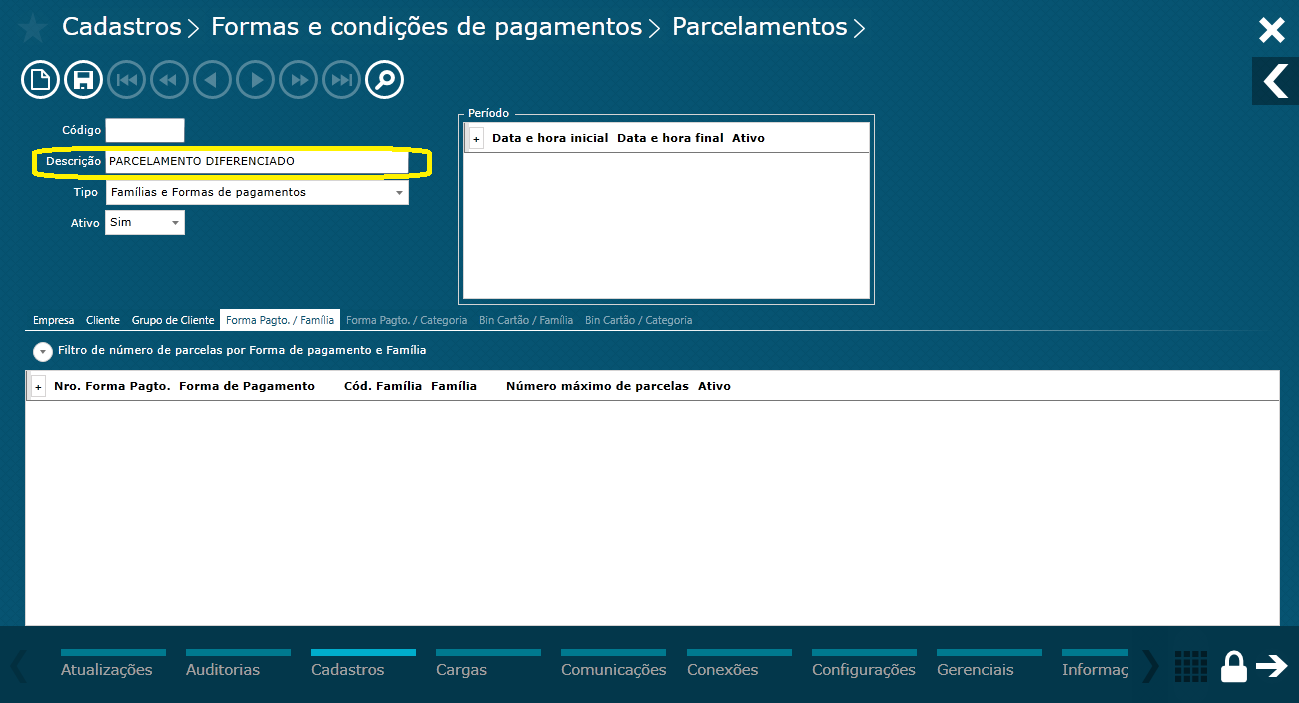Click Número máximo de parcelas column header
The image size is (1299, 703).
pyautogui.click(x=597, y=386)
